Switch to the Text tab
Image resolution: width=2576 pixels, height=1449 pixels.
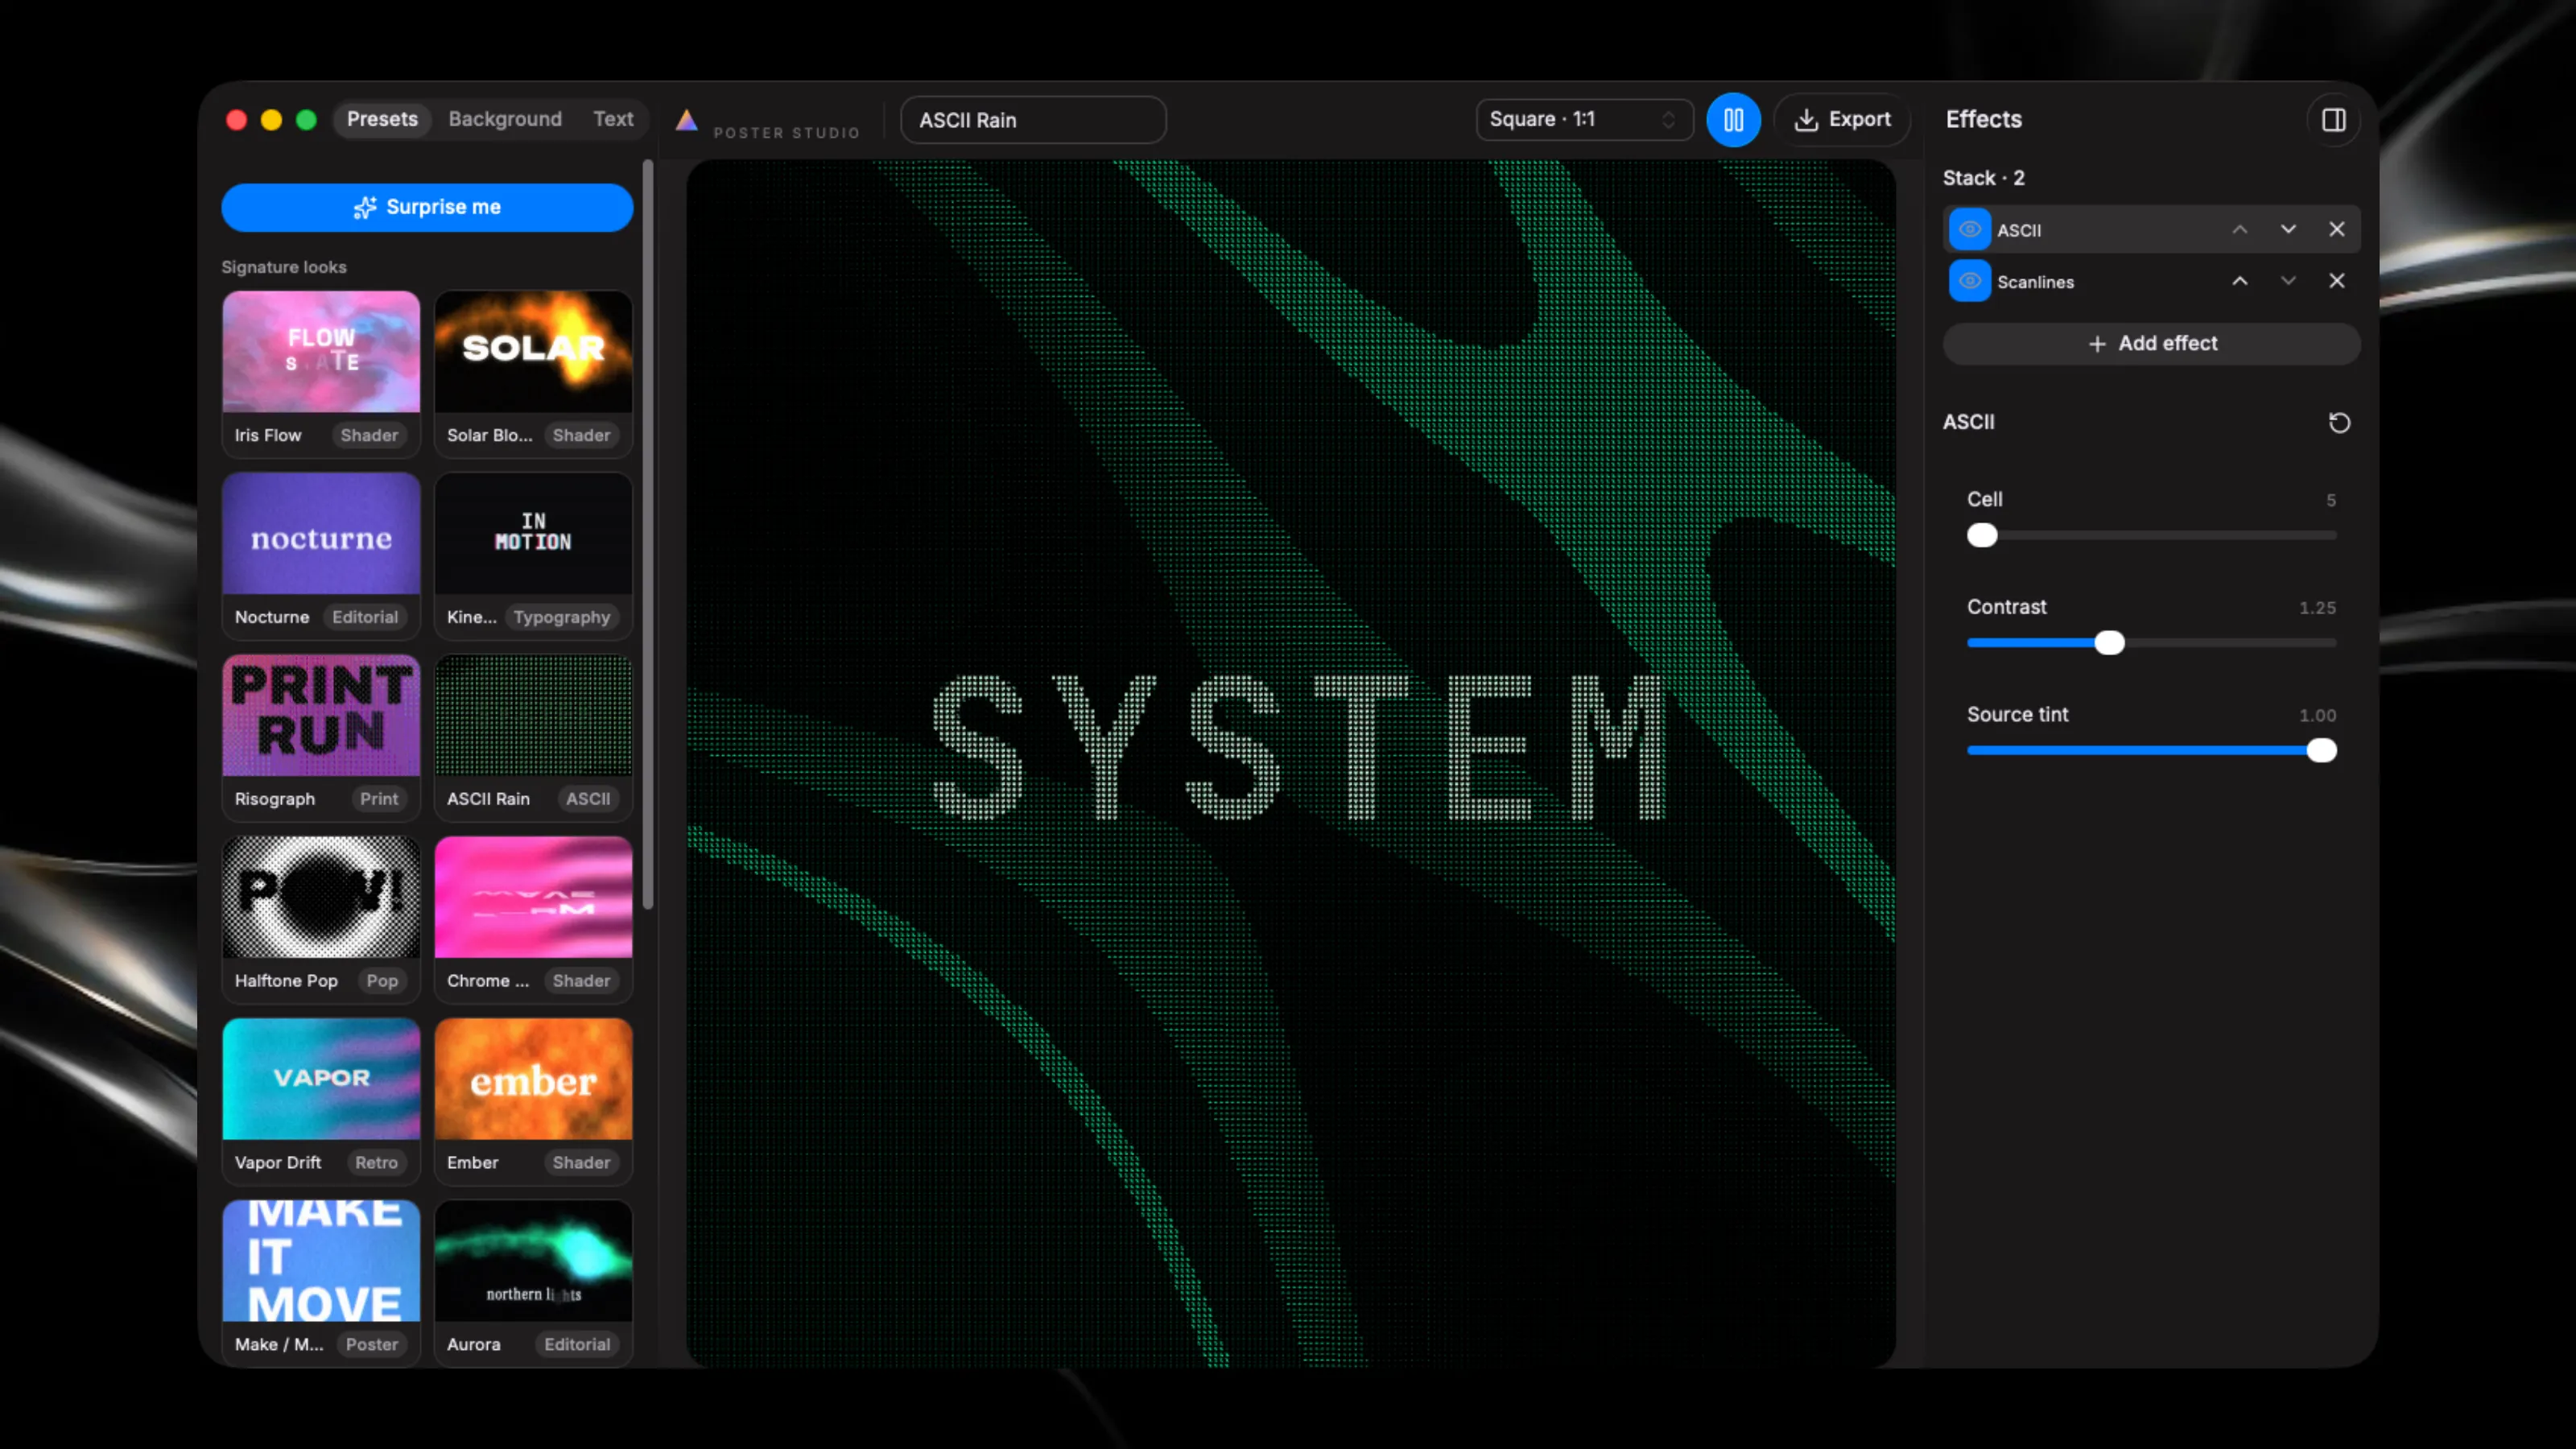pyautogui.click(x=613, y=120)
